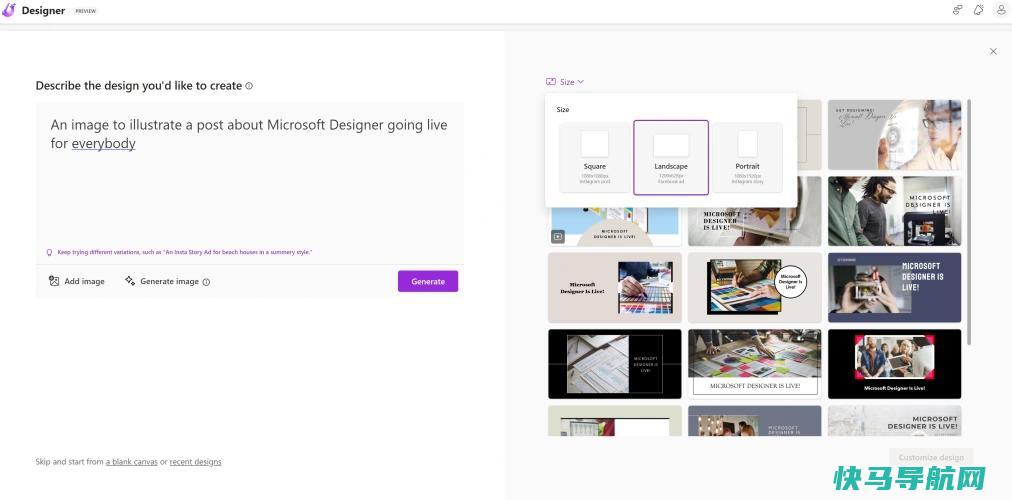
Task: Select the sticky notes design with boxed caption
Action: pos(754,364)
